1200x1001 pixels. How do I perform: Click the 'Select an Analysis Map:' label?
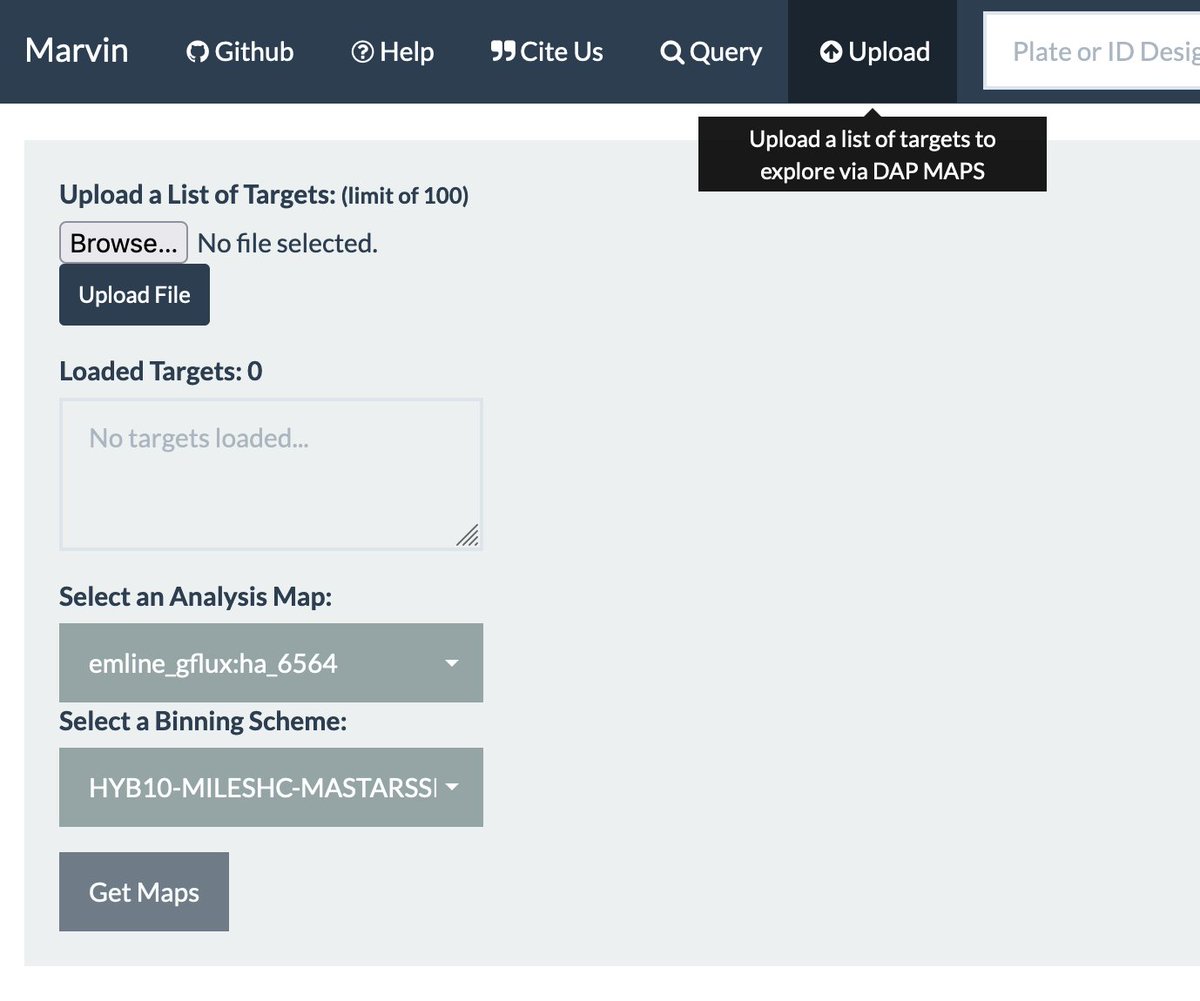195,597
